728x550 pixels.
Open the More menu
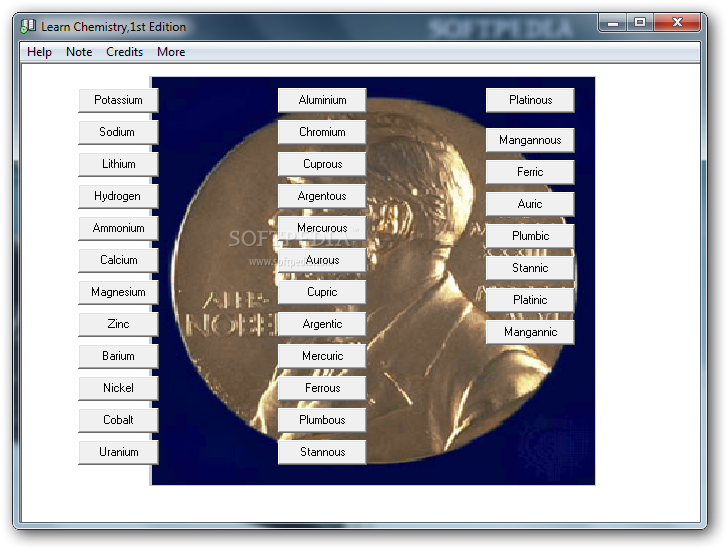171,52
